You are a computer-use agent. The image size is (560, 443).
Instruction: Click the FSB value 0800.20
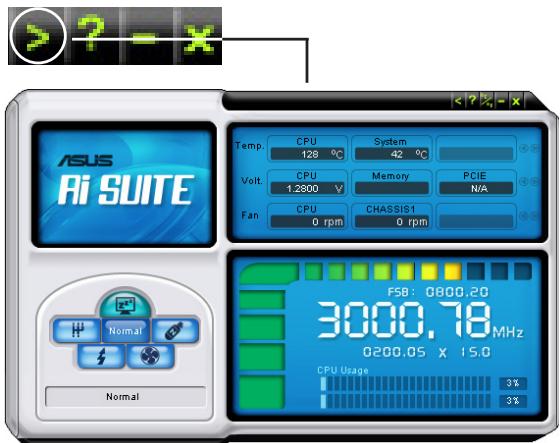tap(457, 292)
